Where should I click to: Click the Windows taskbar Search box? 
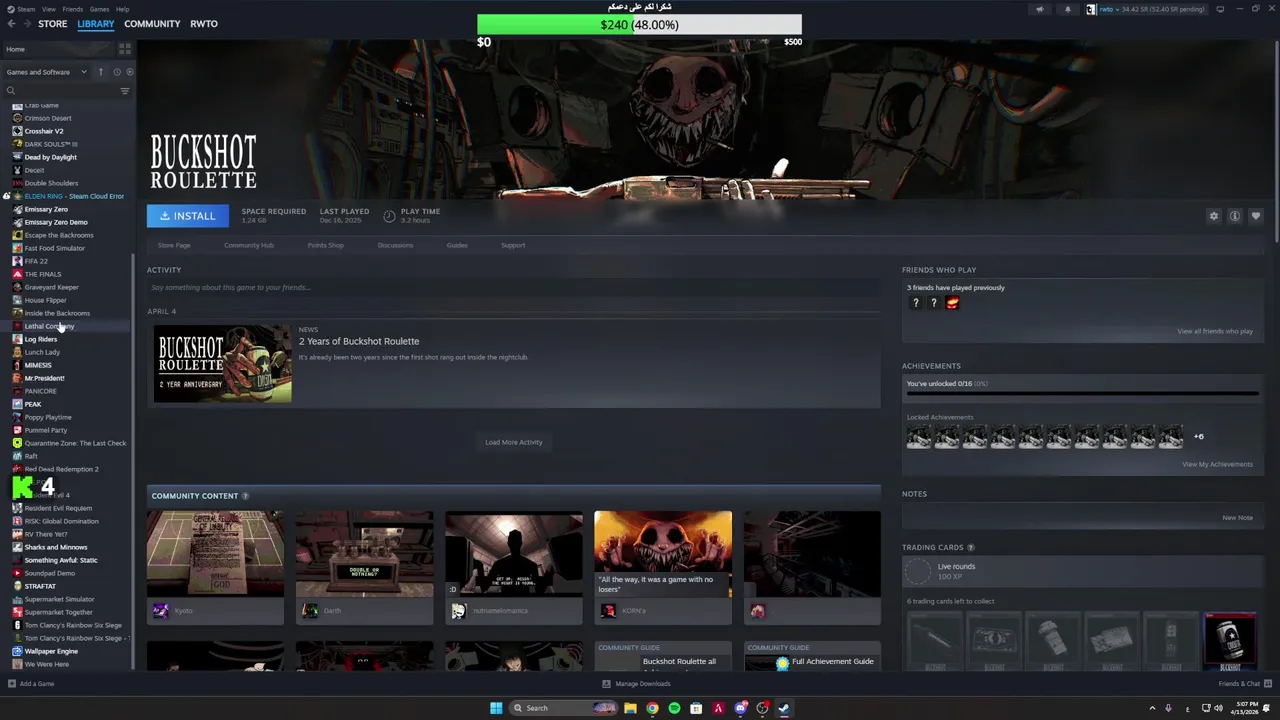point(563,708)
